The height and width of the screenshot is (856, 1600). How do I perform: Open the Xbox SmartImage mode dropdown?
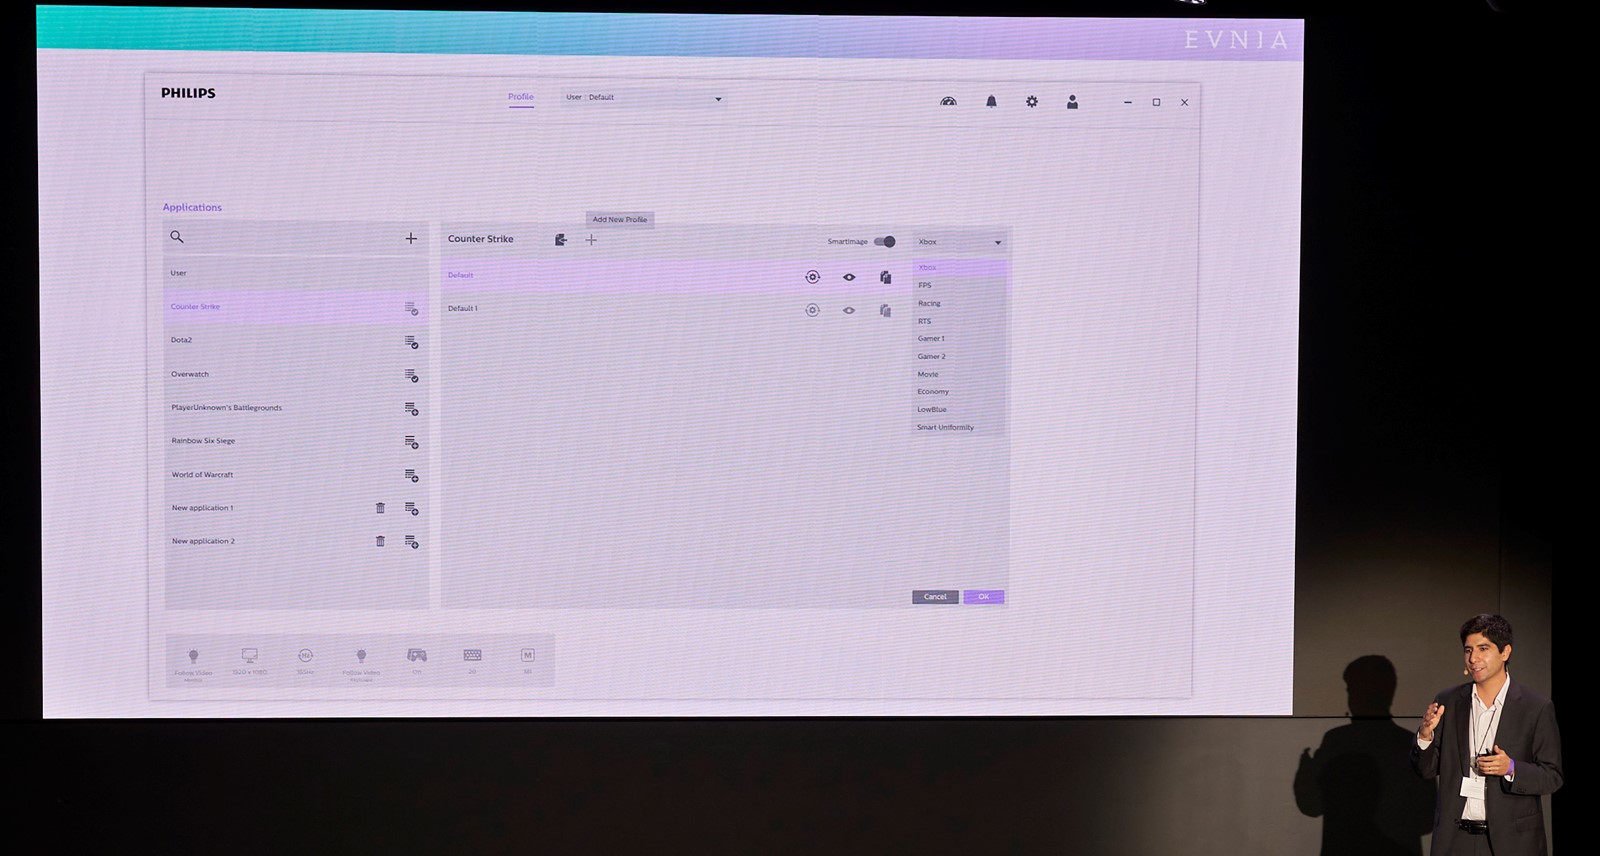959,242
